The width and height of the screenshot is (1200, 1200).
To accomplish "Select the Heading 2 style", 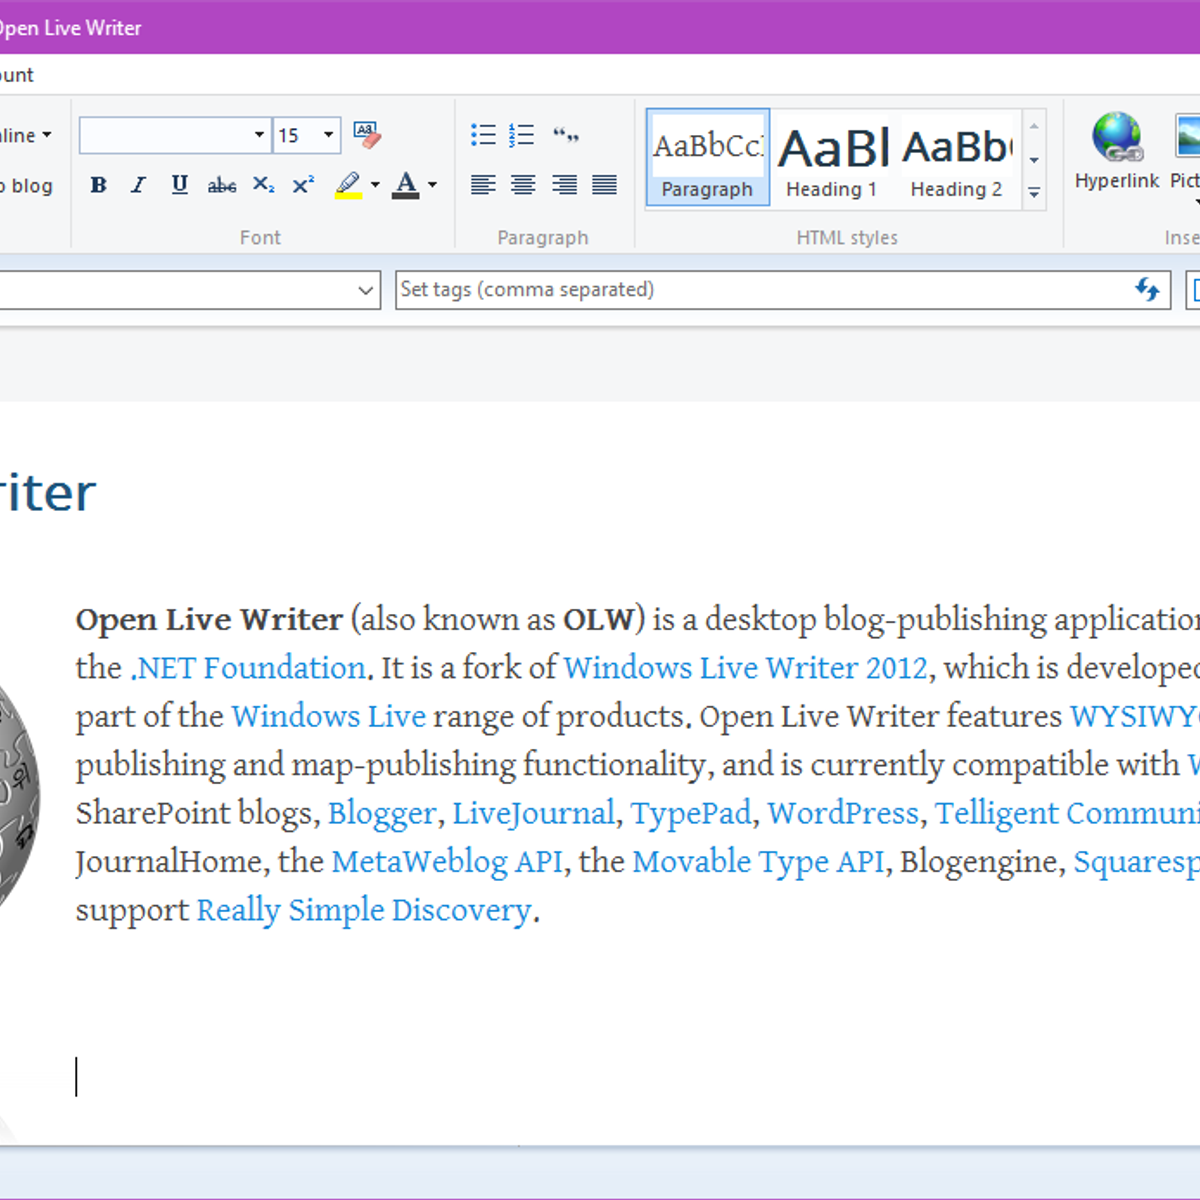I will [x=957, y=157].
